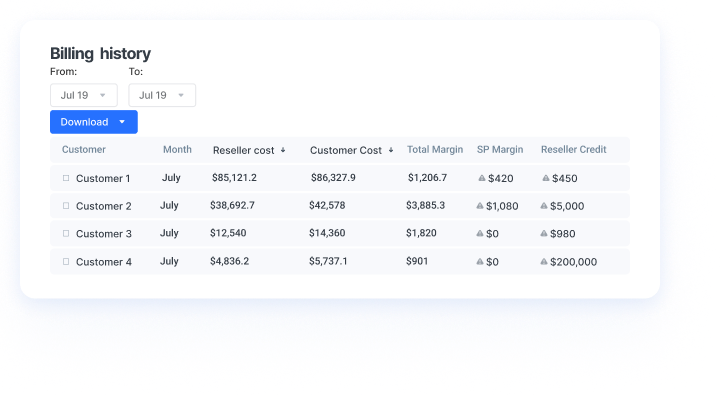Click the triangle icon beside Customer 1's $420 SP Margin
The width and height of the screenshot is (720, 399).
pos(482,178)
